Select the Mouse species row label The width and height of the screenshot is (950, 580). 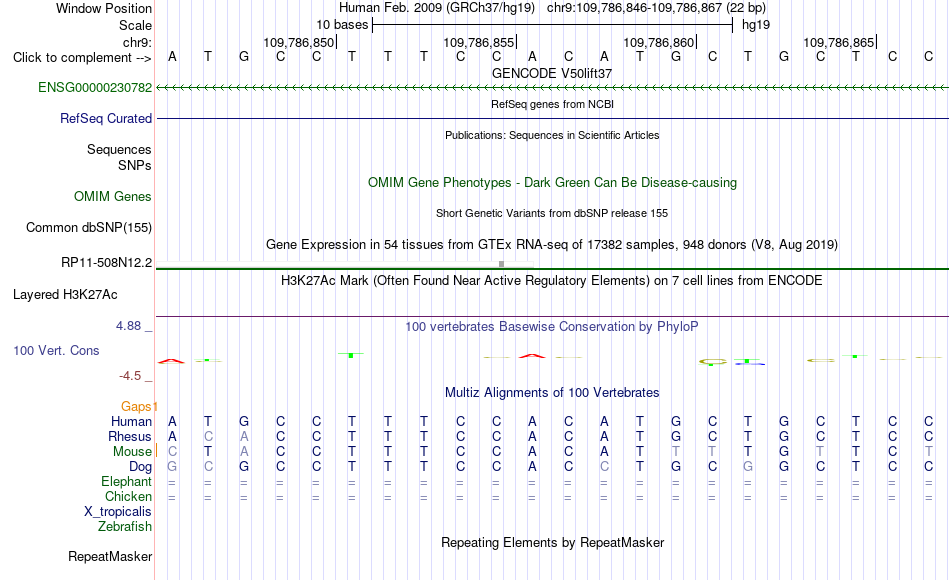pos(132,452)
